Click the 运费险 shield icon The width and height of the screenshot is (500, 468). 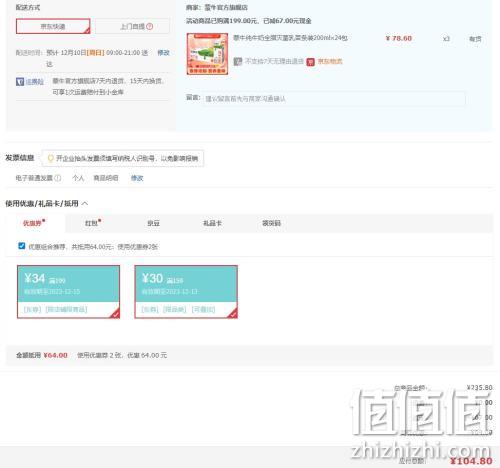(x=20, y=81)
